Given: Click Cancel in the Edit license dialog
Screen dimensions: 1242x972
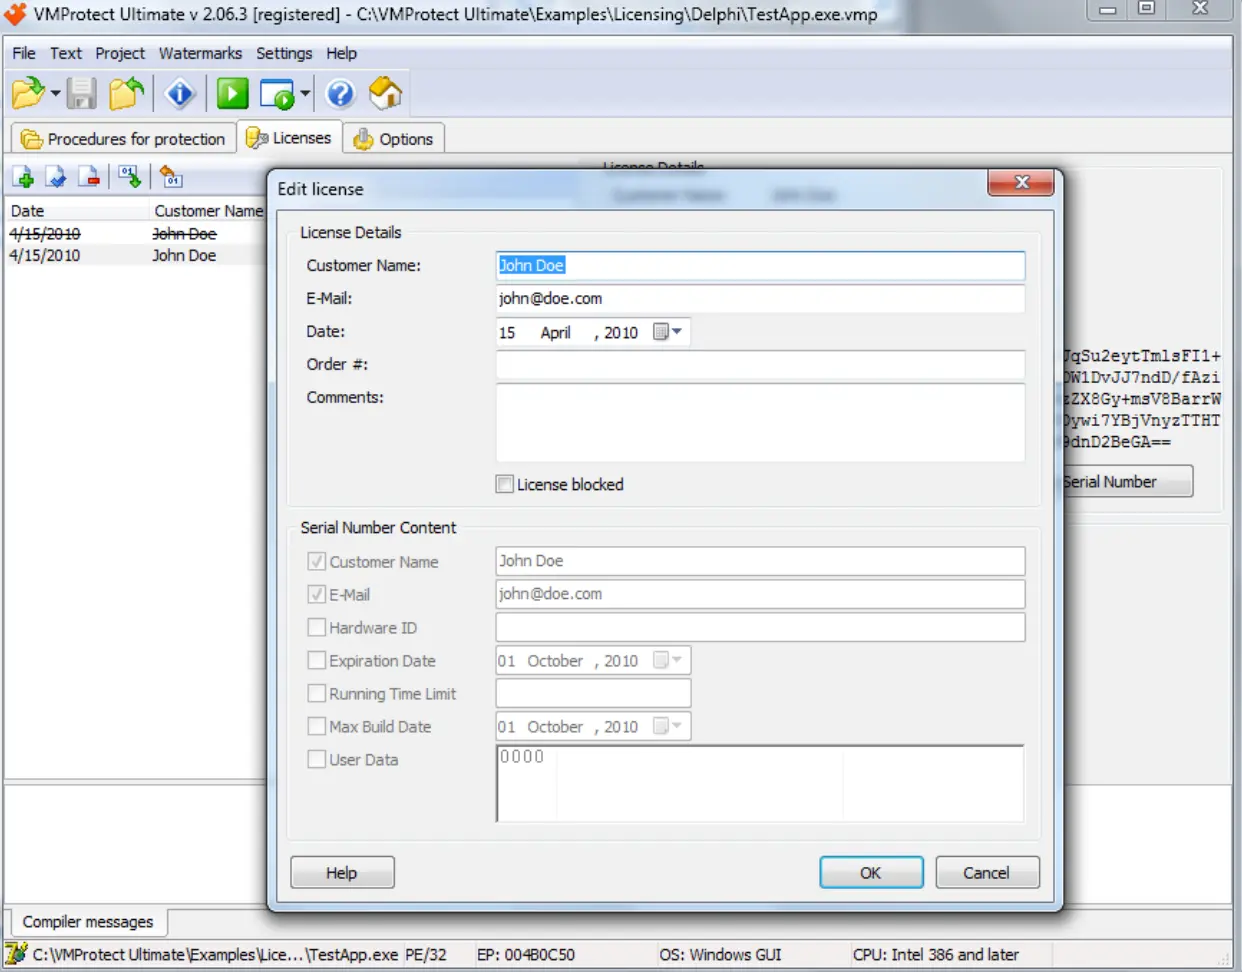Looking at the screenshot, I should point(986,872).
